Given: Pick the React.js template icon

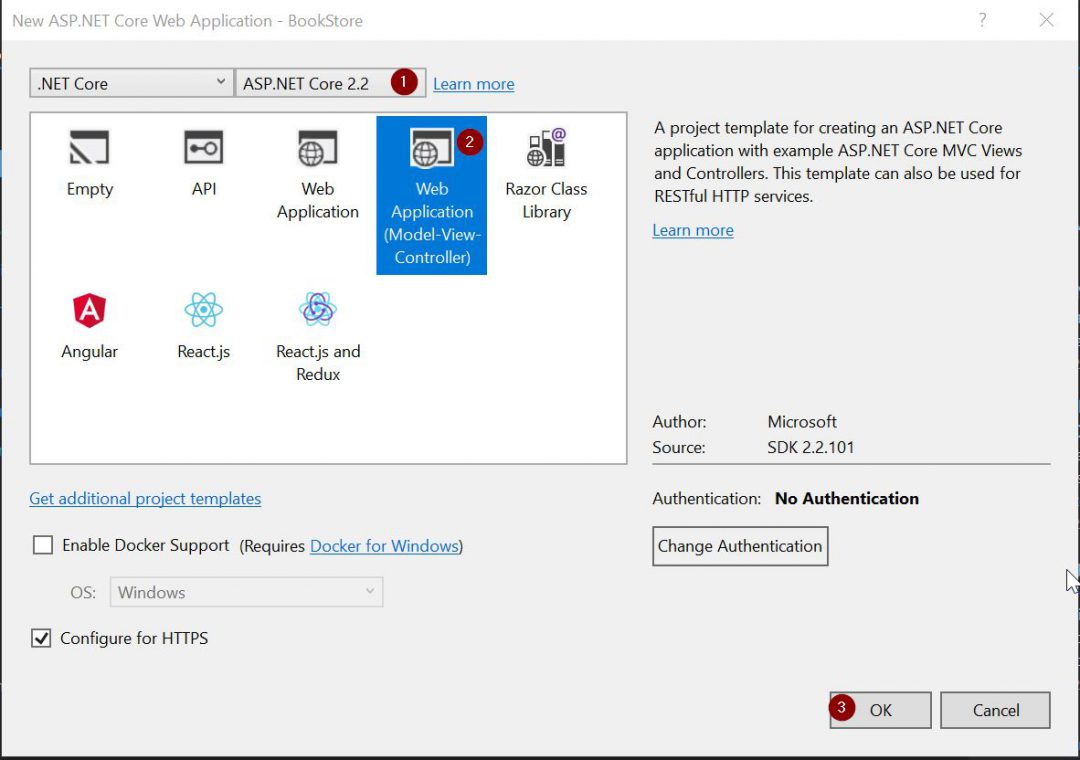Looking at the screenshot, I should point(203,311).
